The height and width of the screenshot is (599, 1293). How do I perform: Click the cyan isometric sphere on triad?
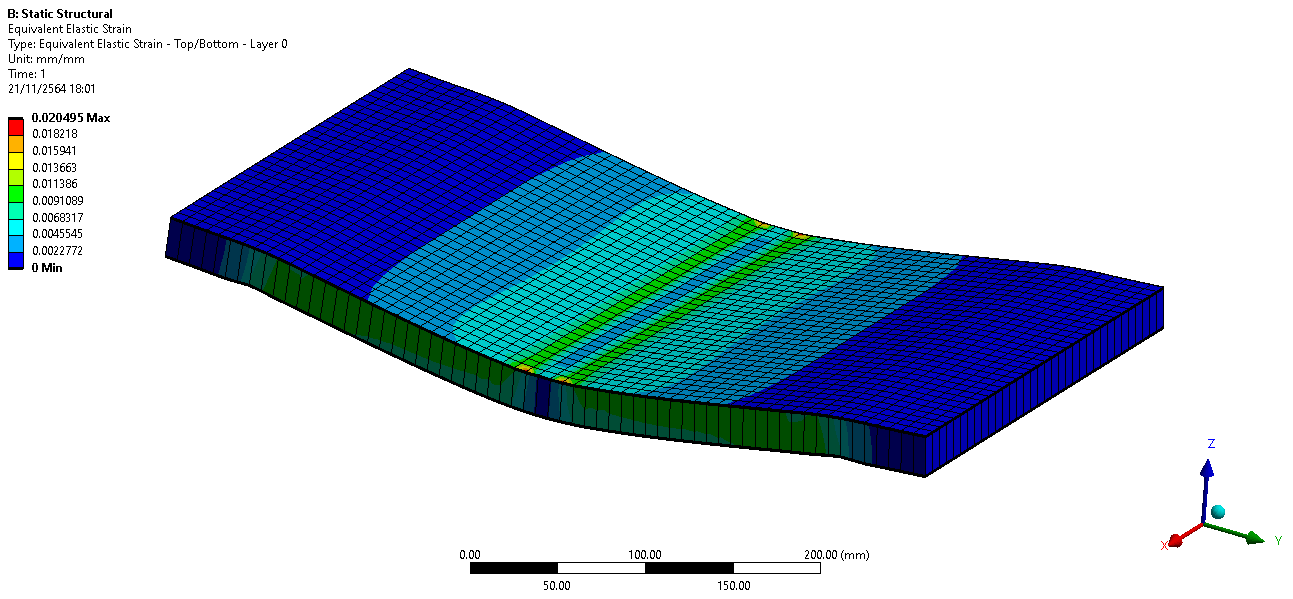coord(1218,512)
